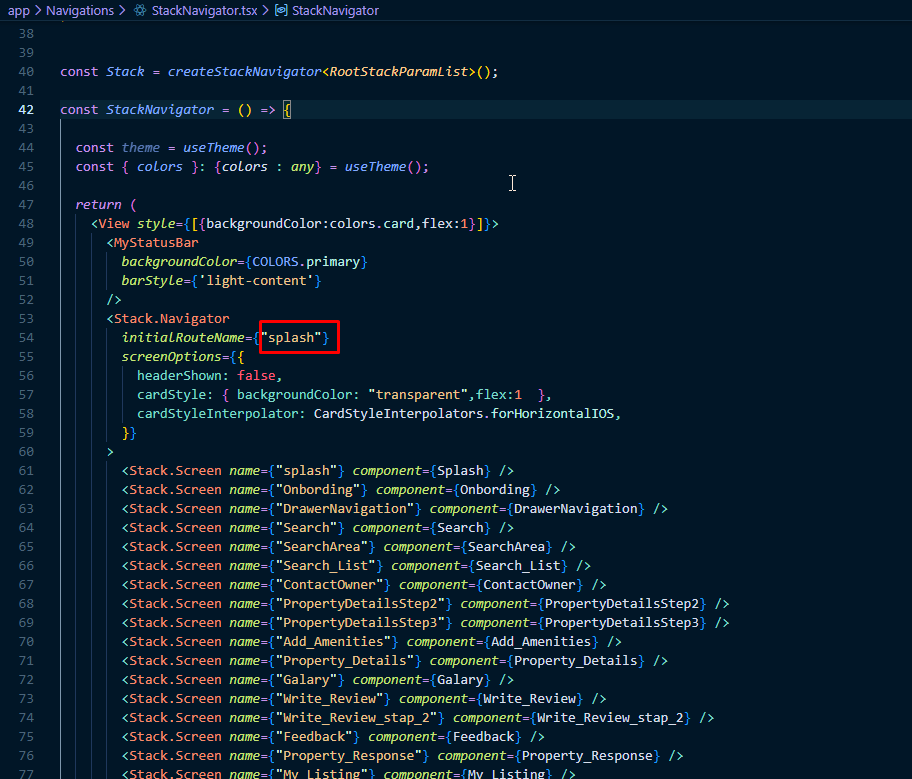Open the "app" breadcrumb folder

click(18, 11)
